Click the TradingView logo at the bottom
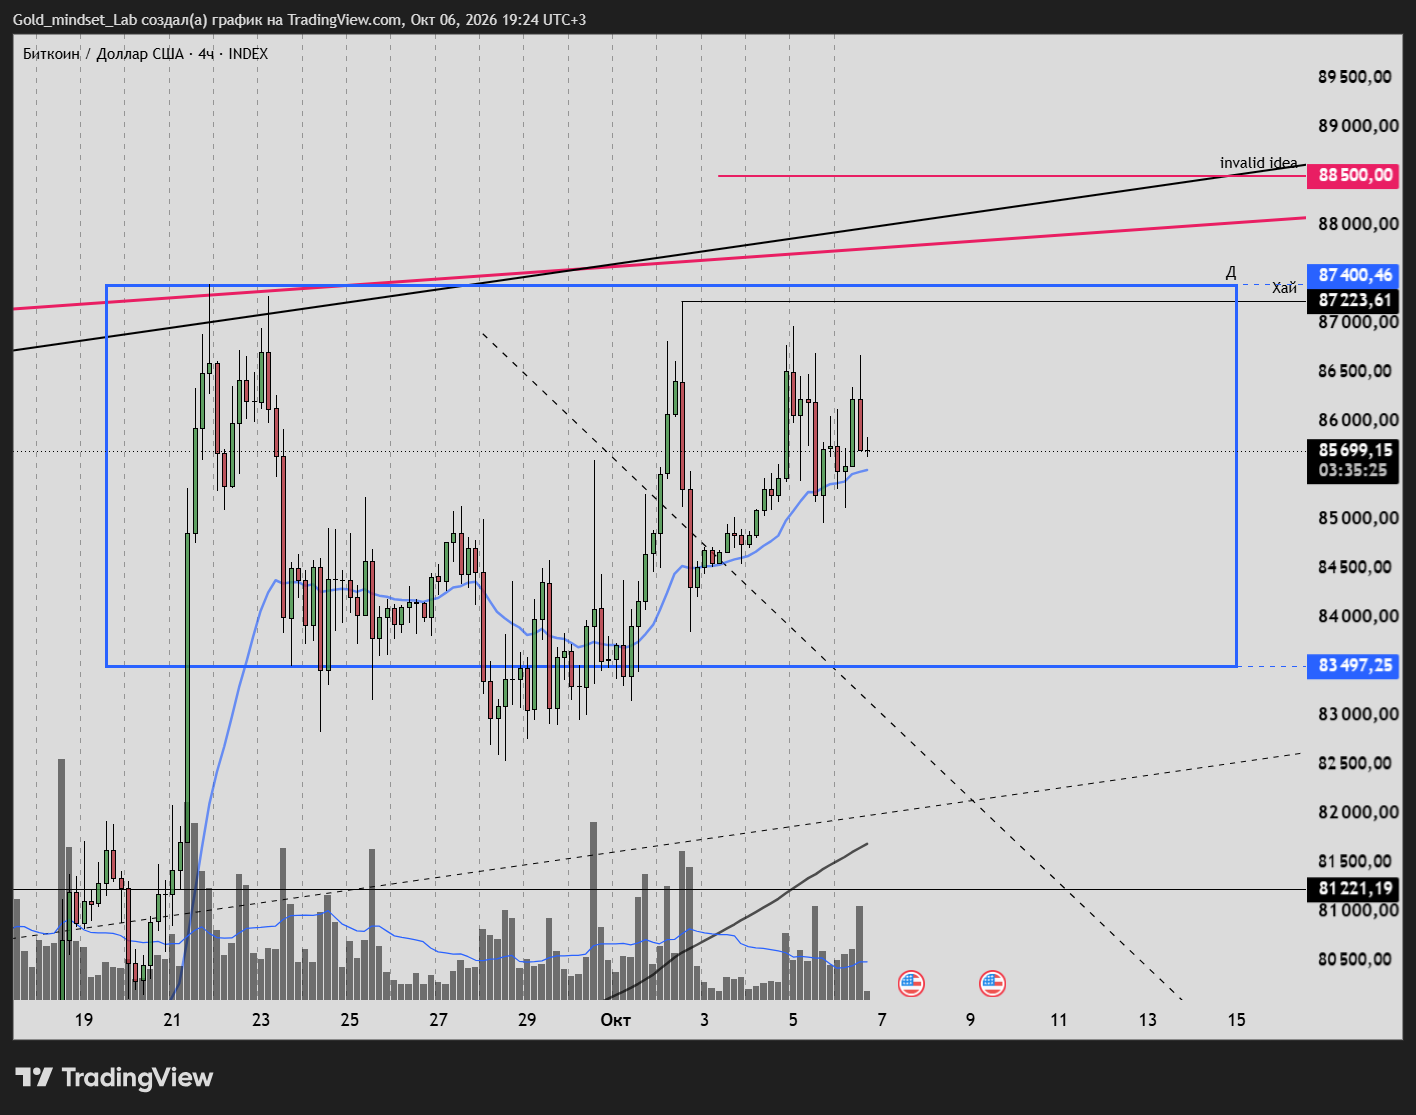Image resolution: width=1416 pixels, height=1115 pixels. point(115,1077)
